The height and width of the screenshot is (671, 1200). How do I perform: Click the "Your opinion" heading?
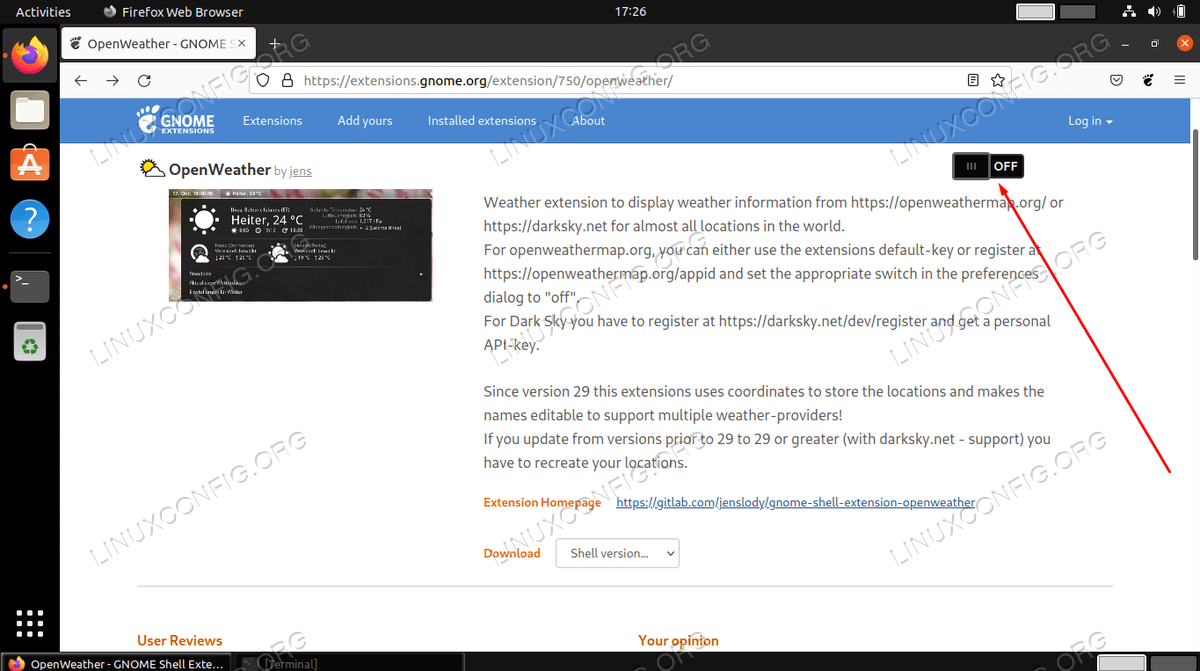tap(678, 640)
